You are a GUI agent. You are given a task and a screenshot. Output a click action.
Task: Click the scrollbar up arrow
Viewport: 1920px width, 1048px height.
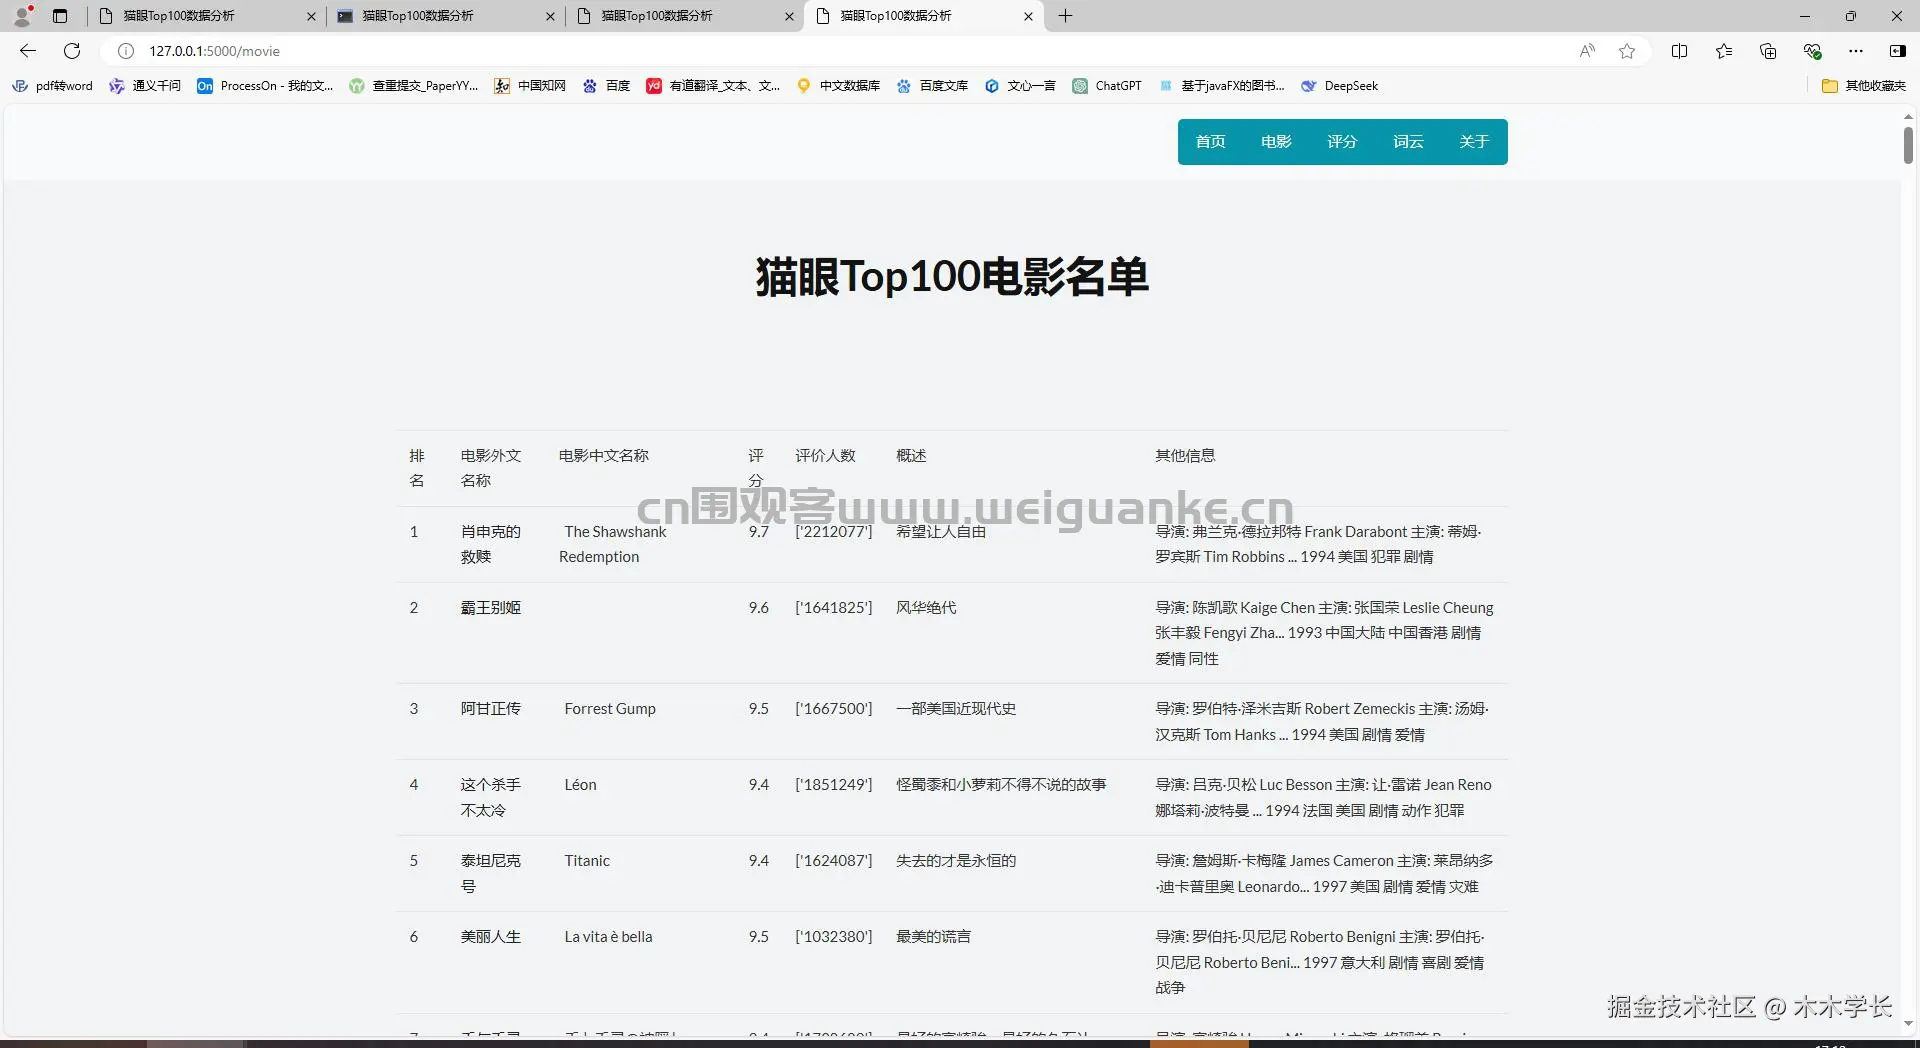click(1908, 117)
